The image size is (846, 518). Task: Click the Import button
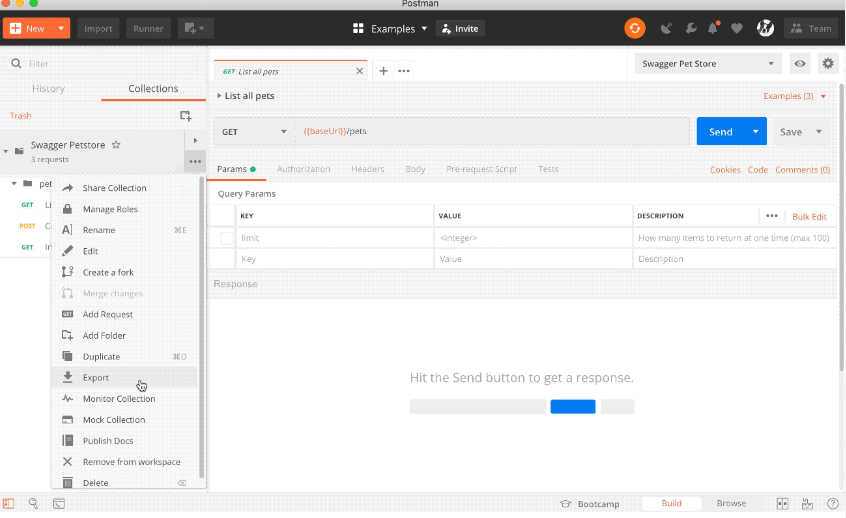click(98, 29)
